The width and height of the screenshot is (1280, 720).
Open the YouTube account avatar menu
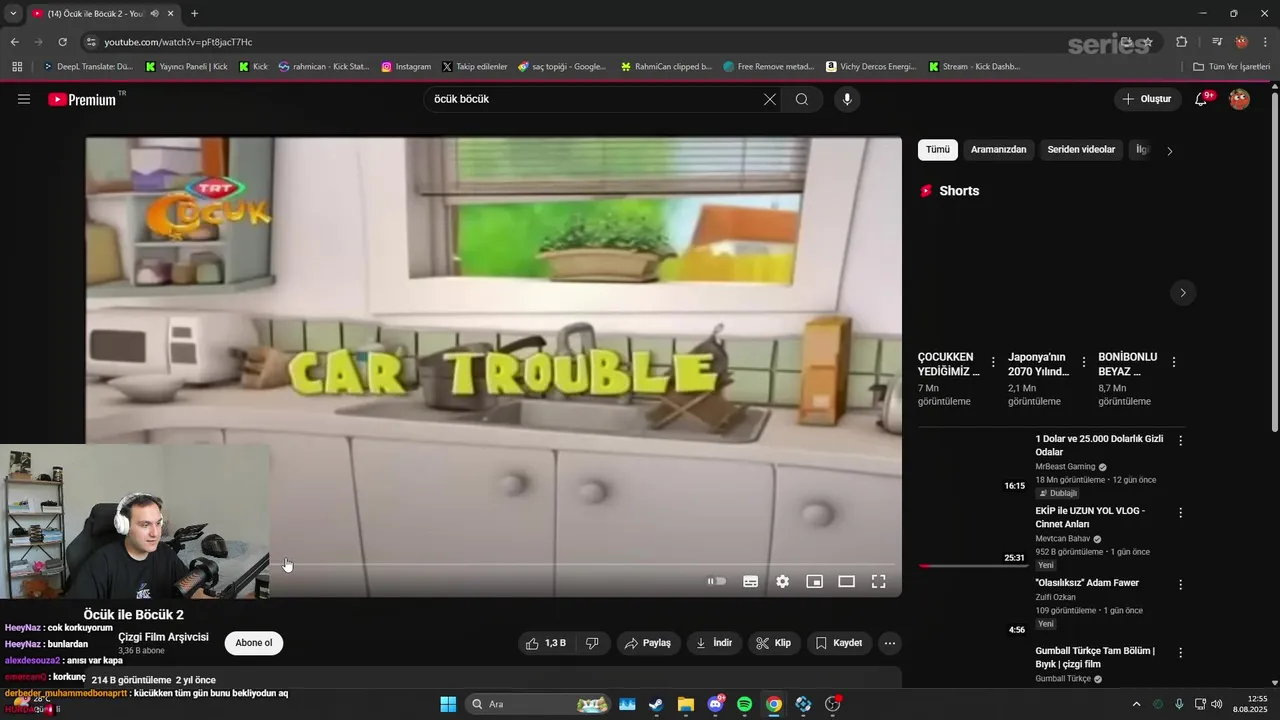pyautogui.click(x=1239, y=99)
